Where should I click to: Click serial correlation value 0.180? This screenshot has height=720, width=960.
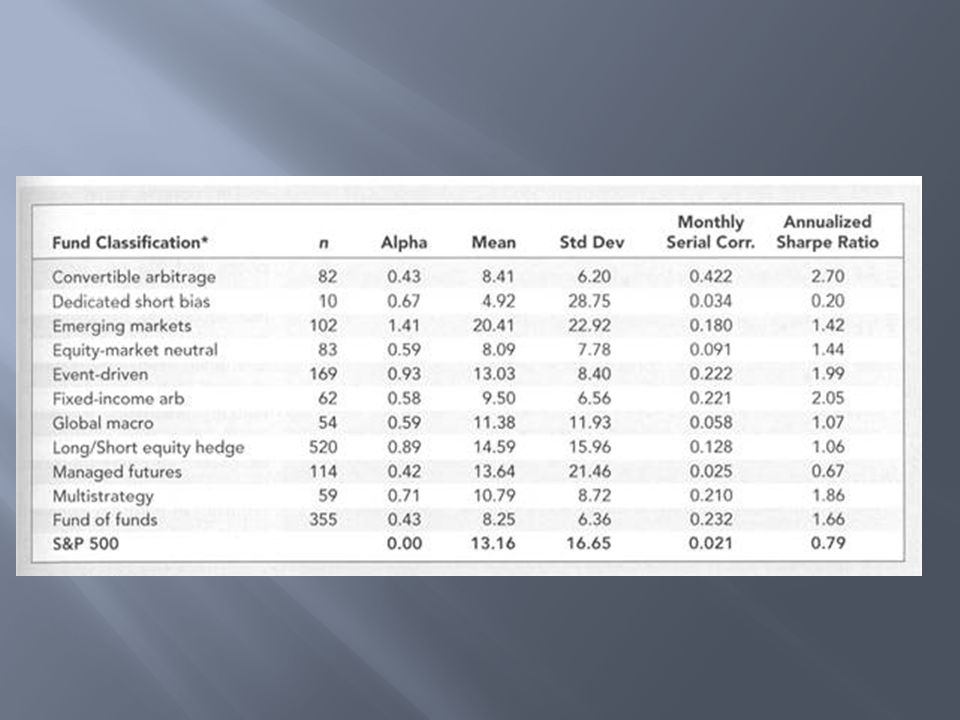pos(711,325)
